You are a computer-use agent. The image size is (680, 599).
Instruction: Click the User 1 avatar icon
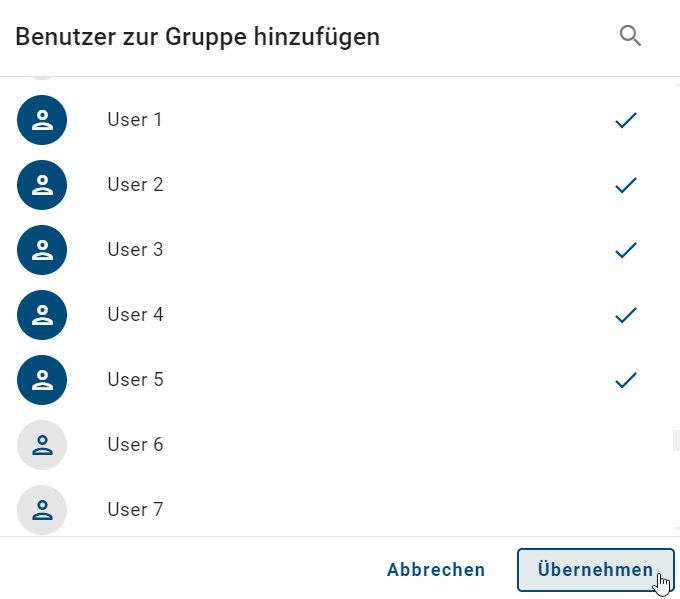tap(42, 120)
